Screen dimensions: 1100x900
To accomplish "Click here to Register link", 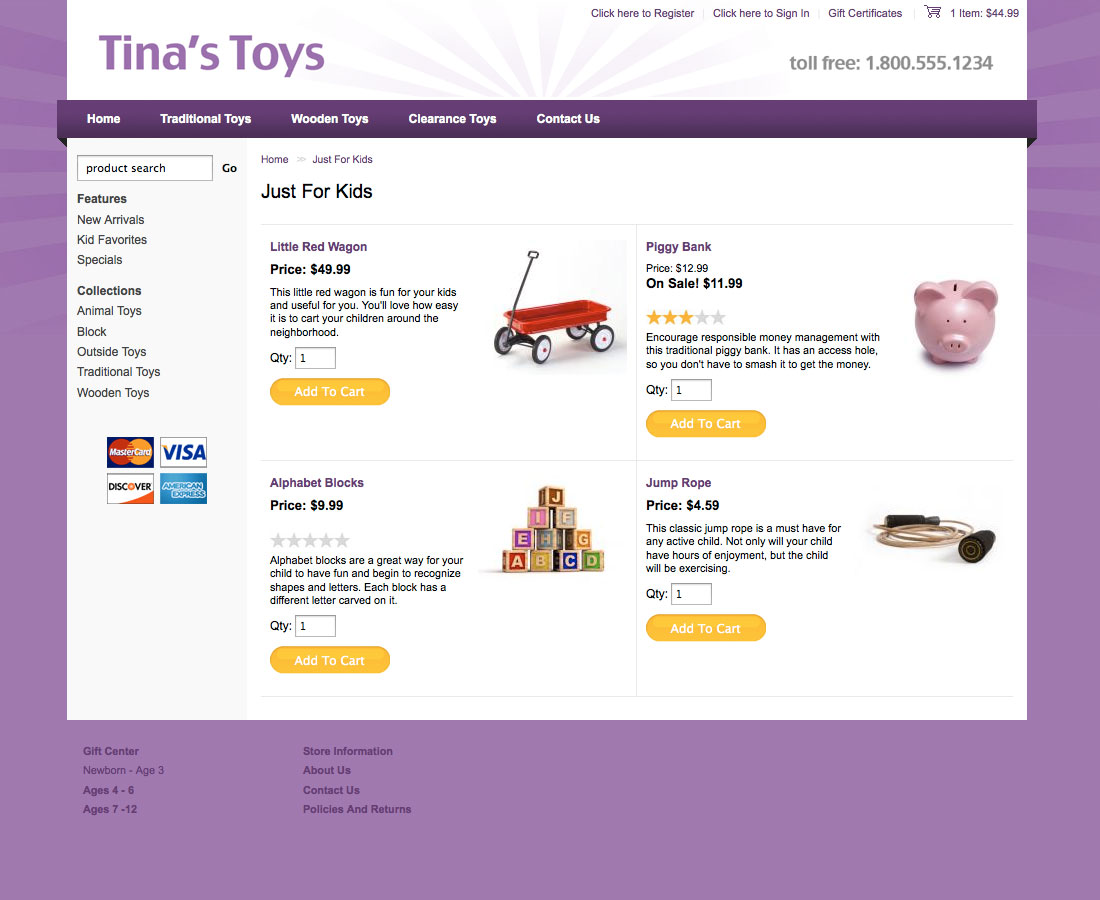I will pyautogui.click(x=642, y=13).
